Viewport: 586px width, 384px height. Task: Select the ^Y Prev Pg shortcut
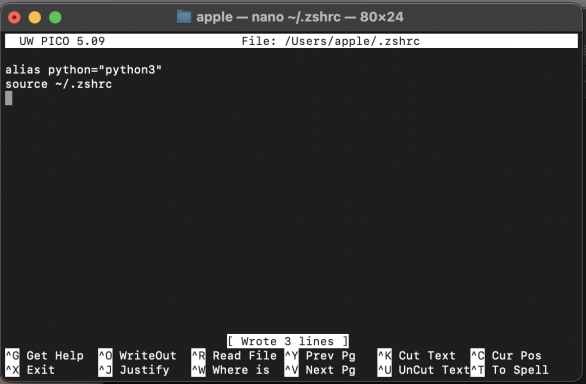[320, 355]
